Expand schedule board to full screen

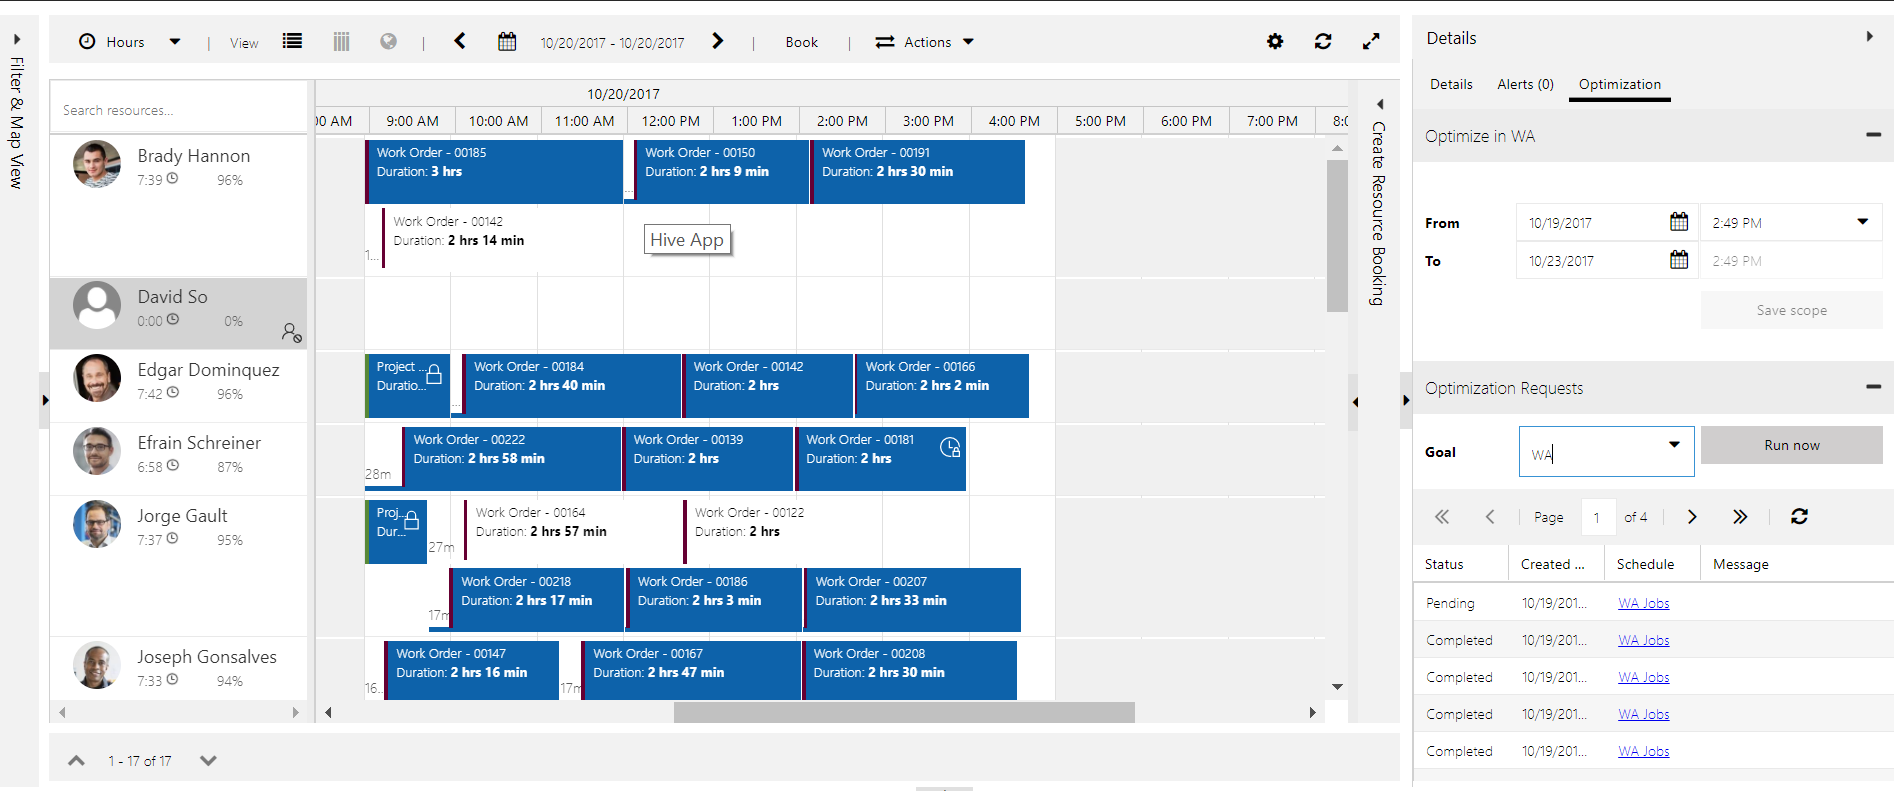[x=1371, y=41]
